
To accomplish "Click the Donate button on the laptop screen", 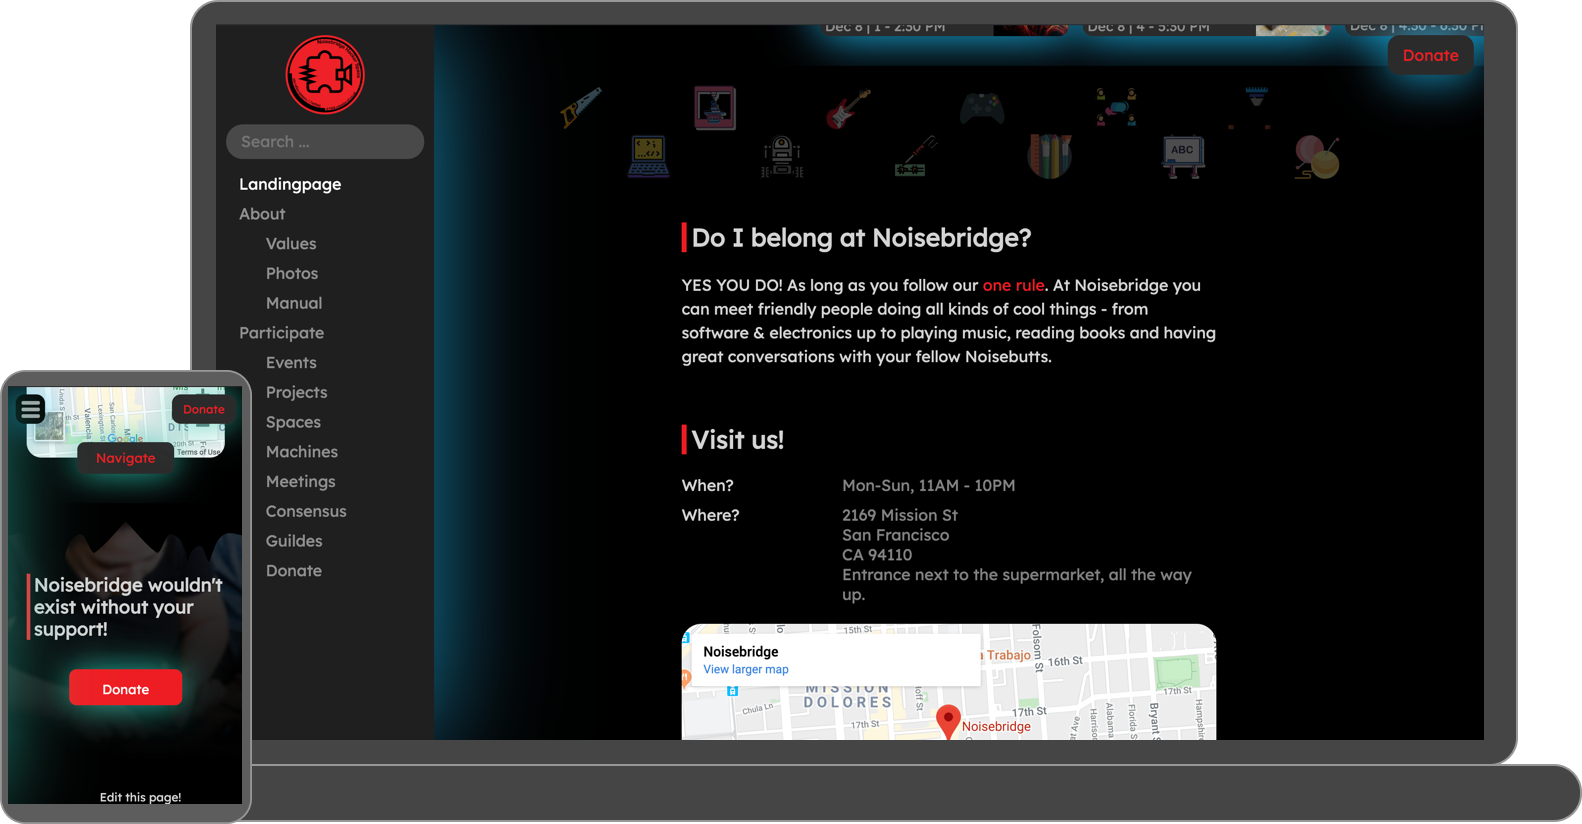I will [x=1430, y=55].
